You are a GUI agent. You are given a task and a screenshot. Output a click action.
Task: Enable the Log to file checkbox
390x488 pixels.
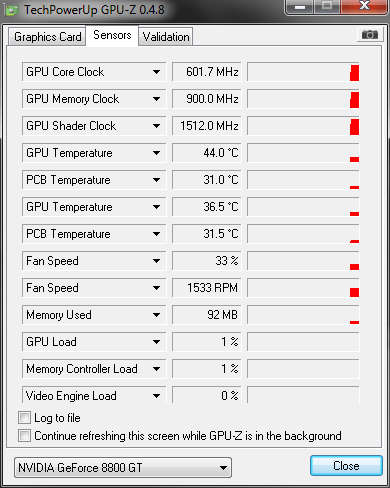pyautogui.click(x=24, y=418)
